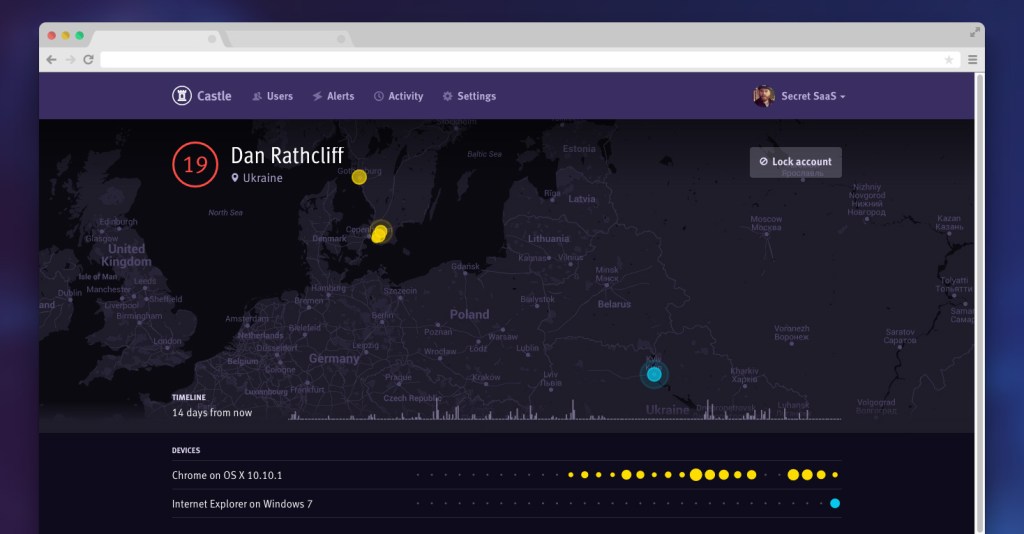This screenshot has height=534, width=1024.
Task: Reload the page with the refresh icon
Action: tap(88, 60)
